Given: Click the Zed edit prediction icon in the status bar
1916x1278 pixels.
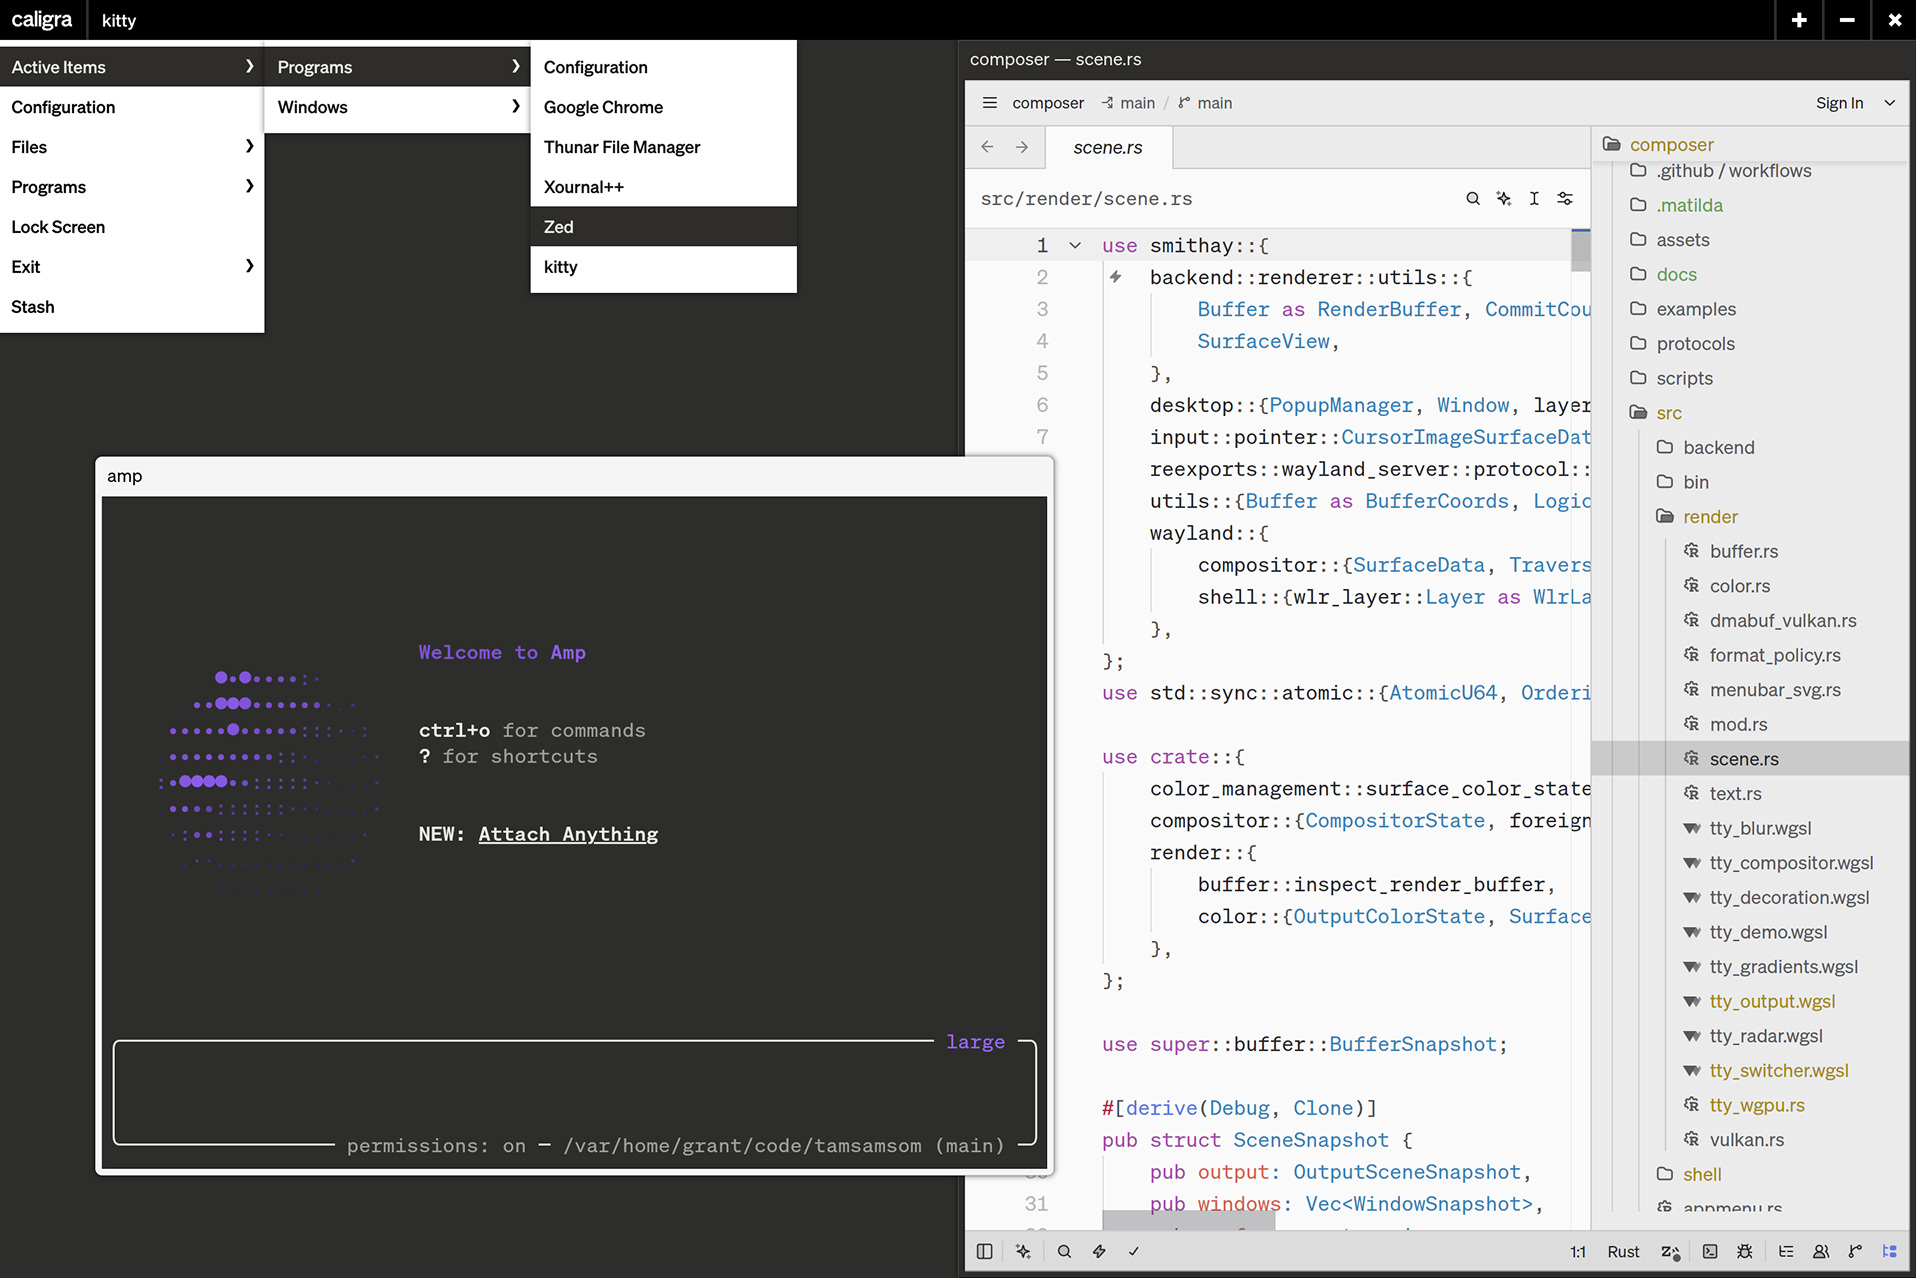Looking at the screenshot, I should (1670, 1252).
